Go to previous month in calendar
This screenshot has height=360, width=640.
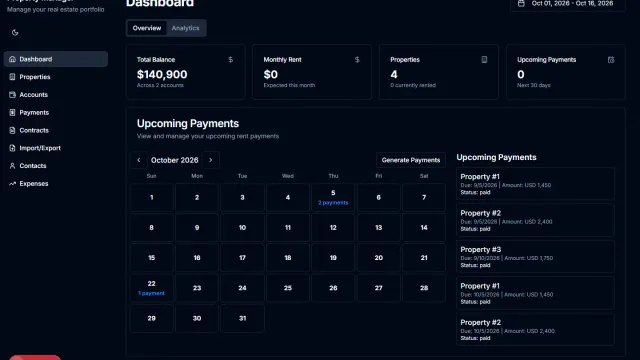coord(139,160)
